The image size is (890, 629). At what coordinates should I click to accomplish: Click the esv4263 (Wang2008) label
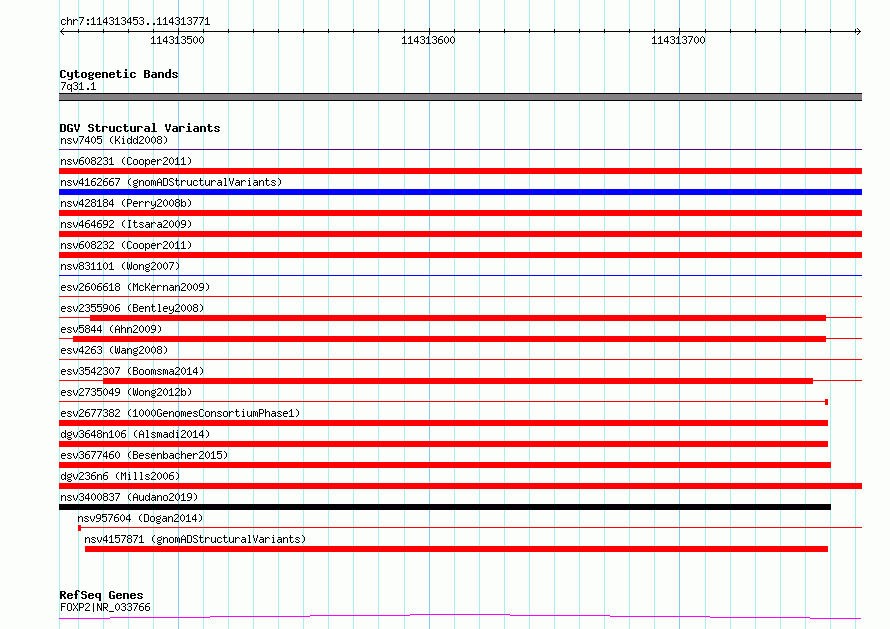[114, 350]
